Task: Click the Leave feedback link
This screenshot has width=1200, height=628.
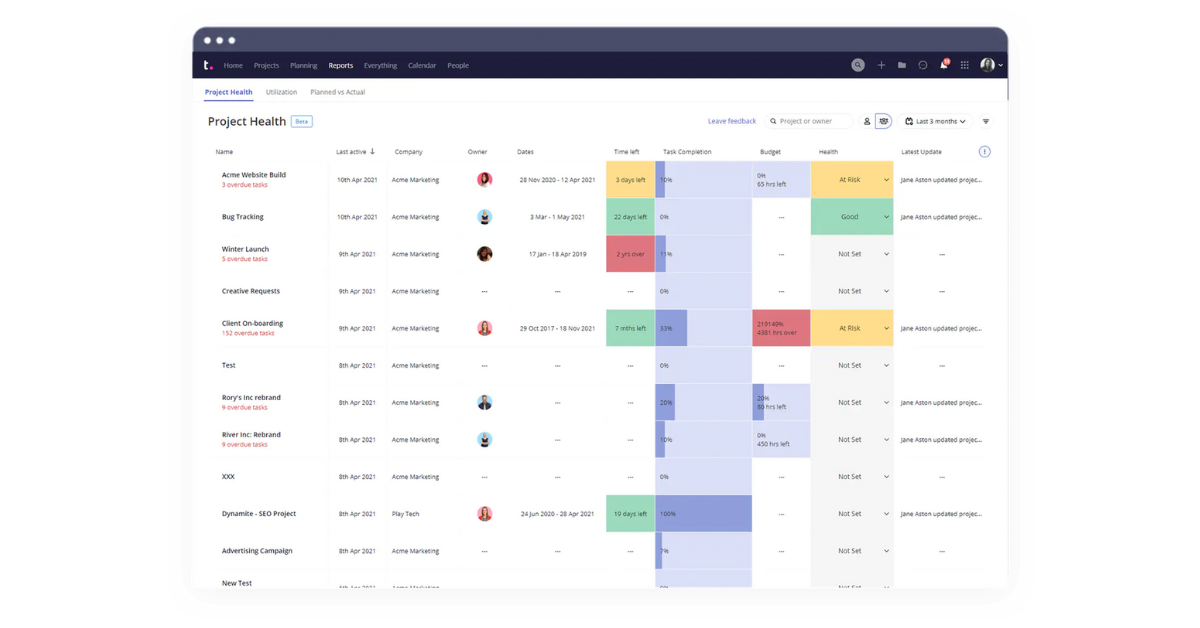Action: coord(732,121)
